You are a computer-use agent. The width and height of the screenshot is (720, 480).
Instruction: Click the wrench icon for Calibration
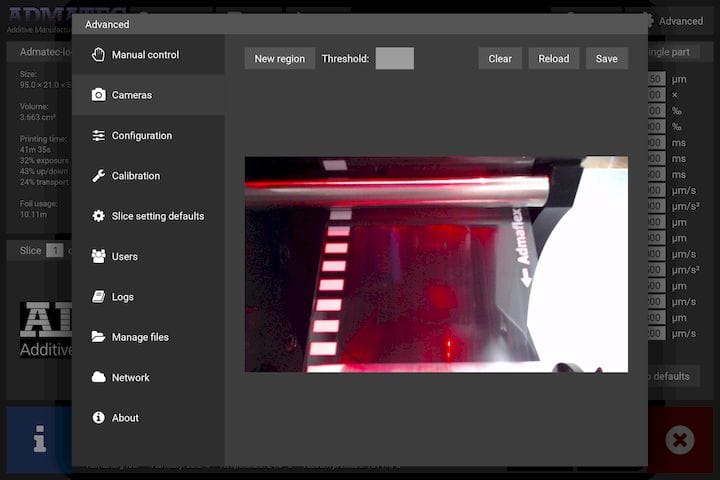[98, 176]
